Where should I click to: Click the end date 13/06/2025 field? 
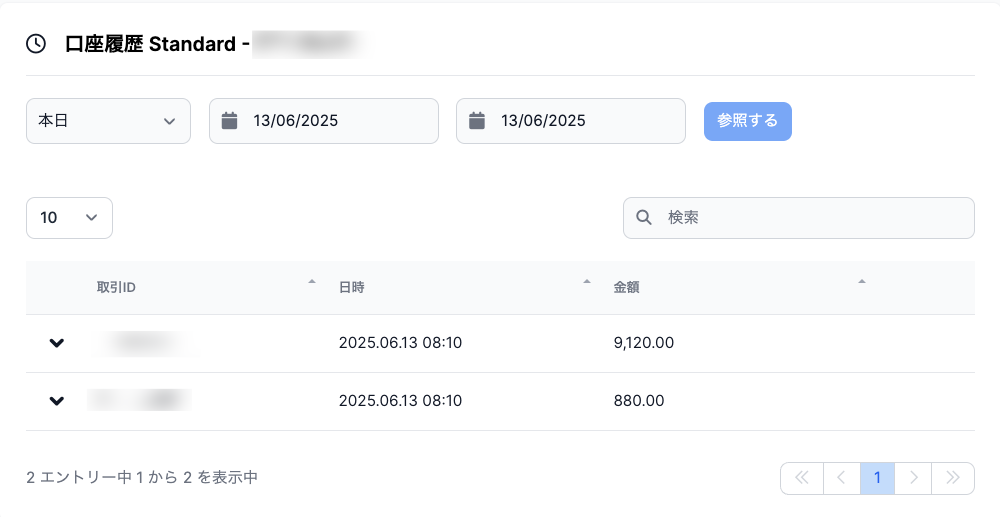tap(571, 121)
